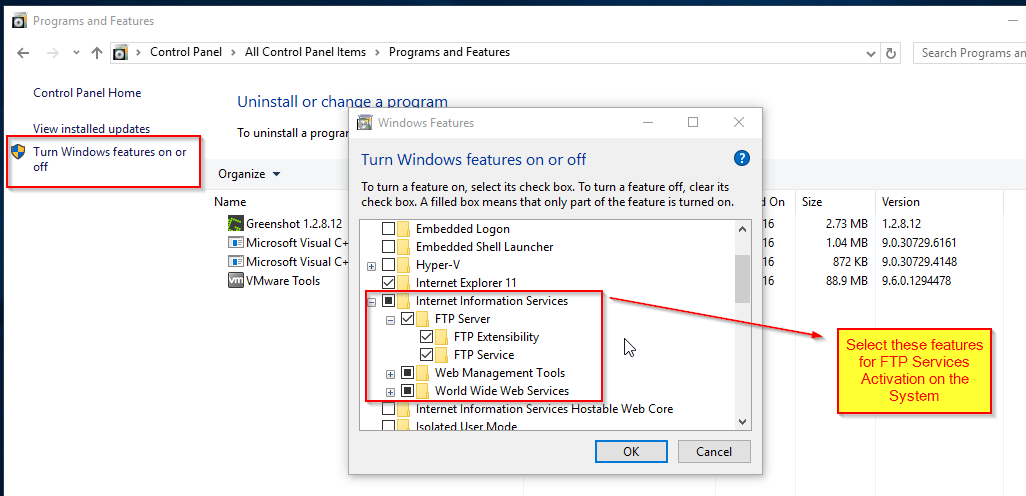This screenshot has width=1026, height=496.
Task: Sort list by Name column header
Action: (x=230, y=202)
